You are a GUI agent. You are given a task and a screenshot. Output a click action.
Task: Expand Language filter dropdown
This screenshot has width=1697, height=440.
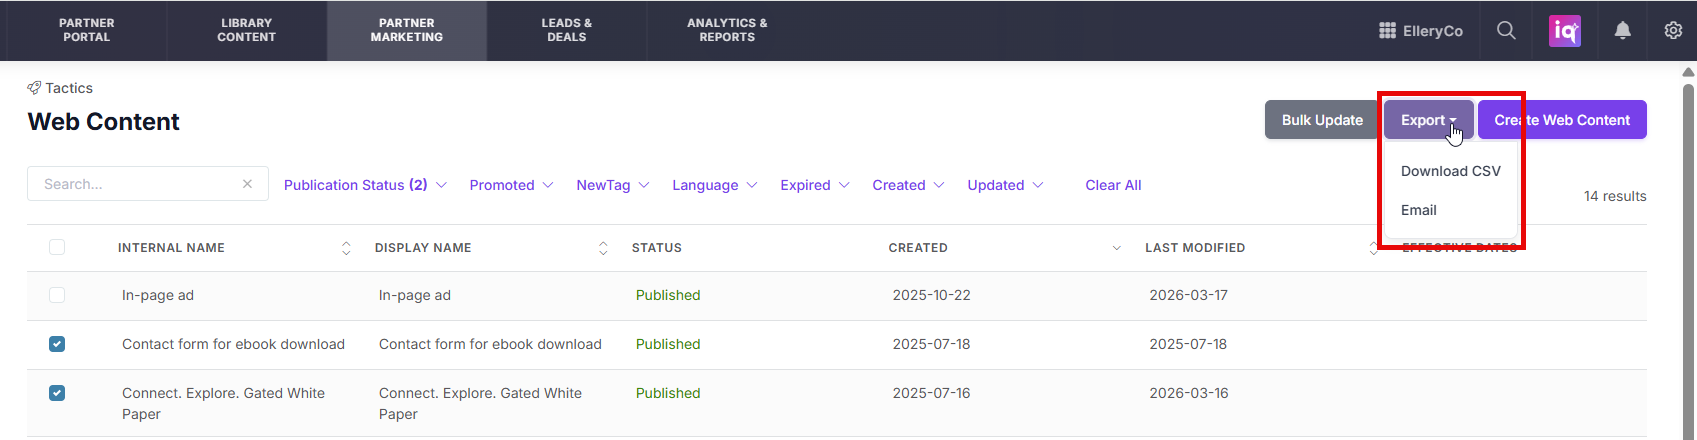(715, 185)
